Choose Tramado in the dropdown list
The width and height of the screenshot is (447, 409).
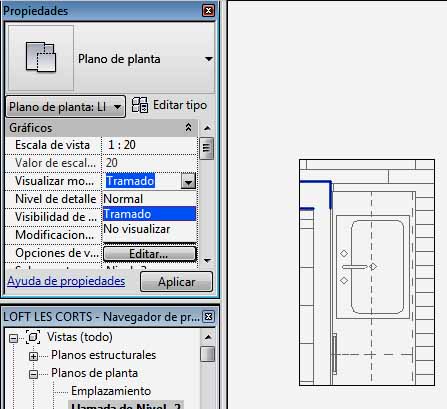[x=149, y=214]
